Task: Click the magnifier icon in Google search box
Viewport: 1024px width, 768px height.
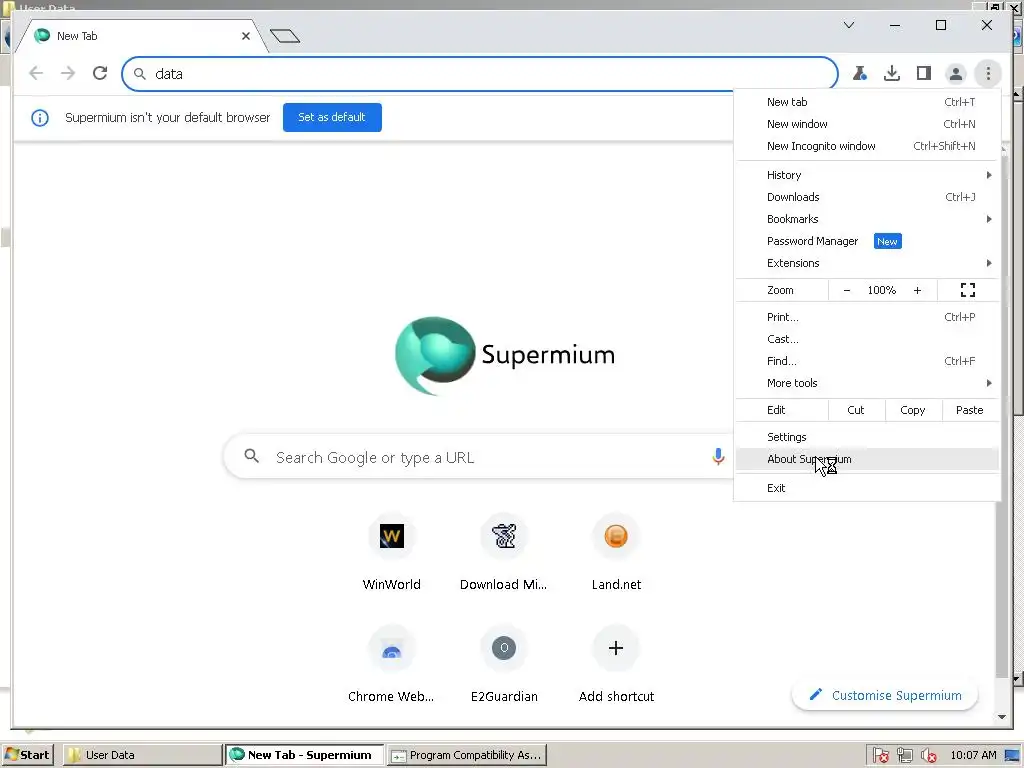Action: click(251, 456)
